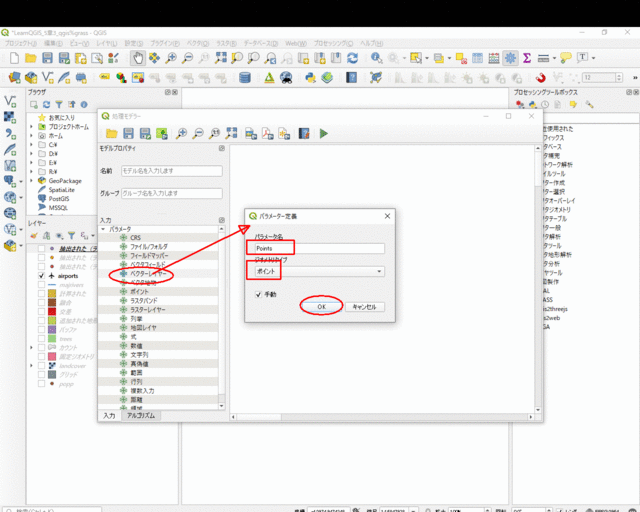Click キャンセル in the parameter dialog
Viewport: 640px width, 512px height.
[364, 307]
